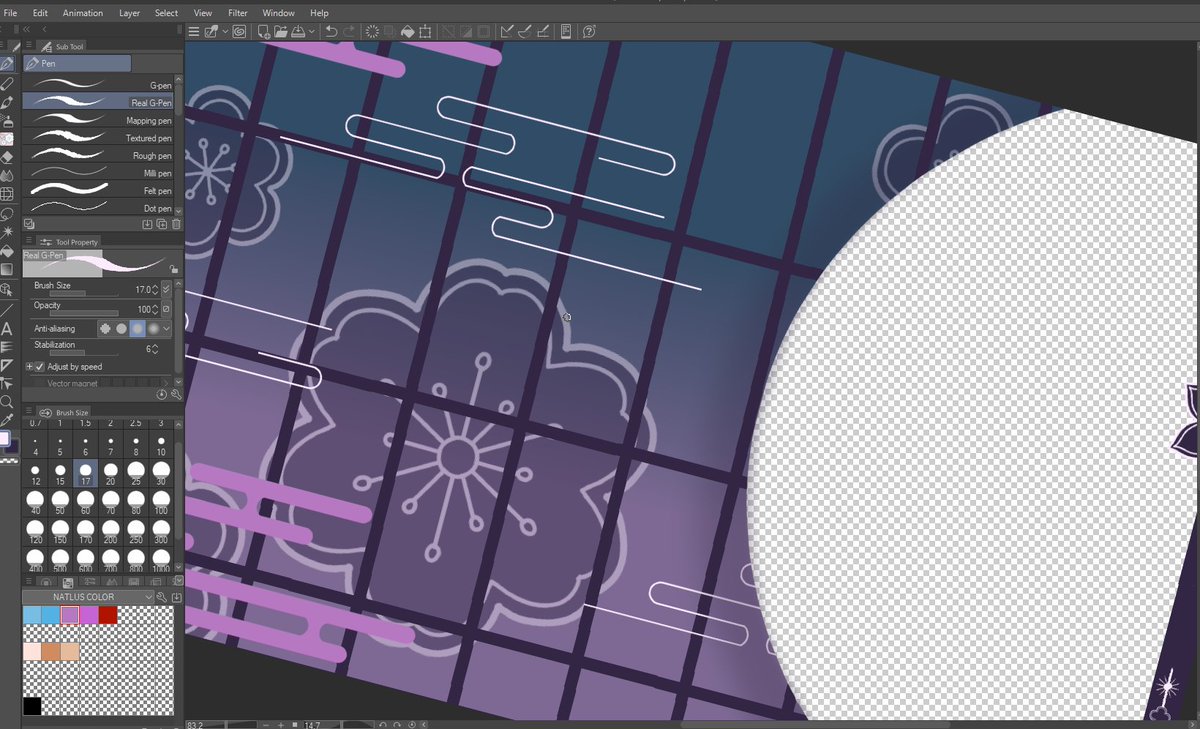This screenshot has width=1200, height=729.
Task: Click hamburger menu icon in command bar
Action: pos(193,31)
